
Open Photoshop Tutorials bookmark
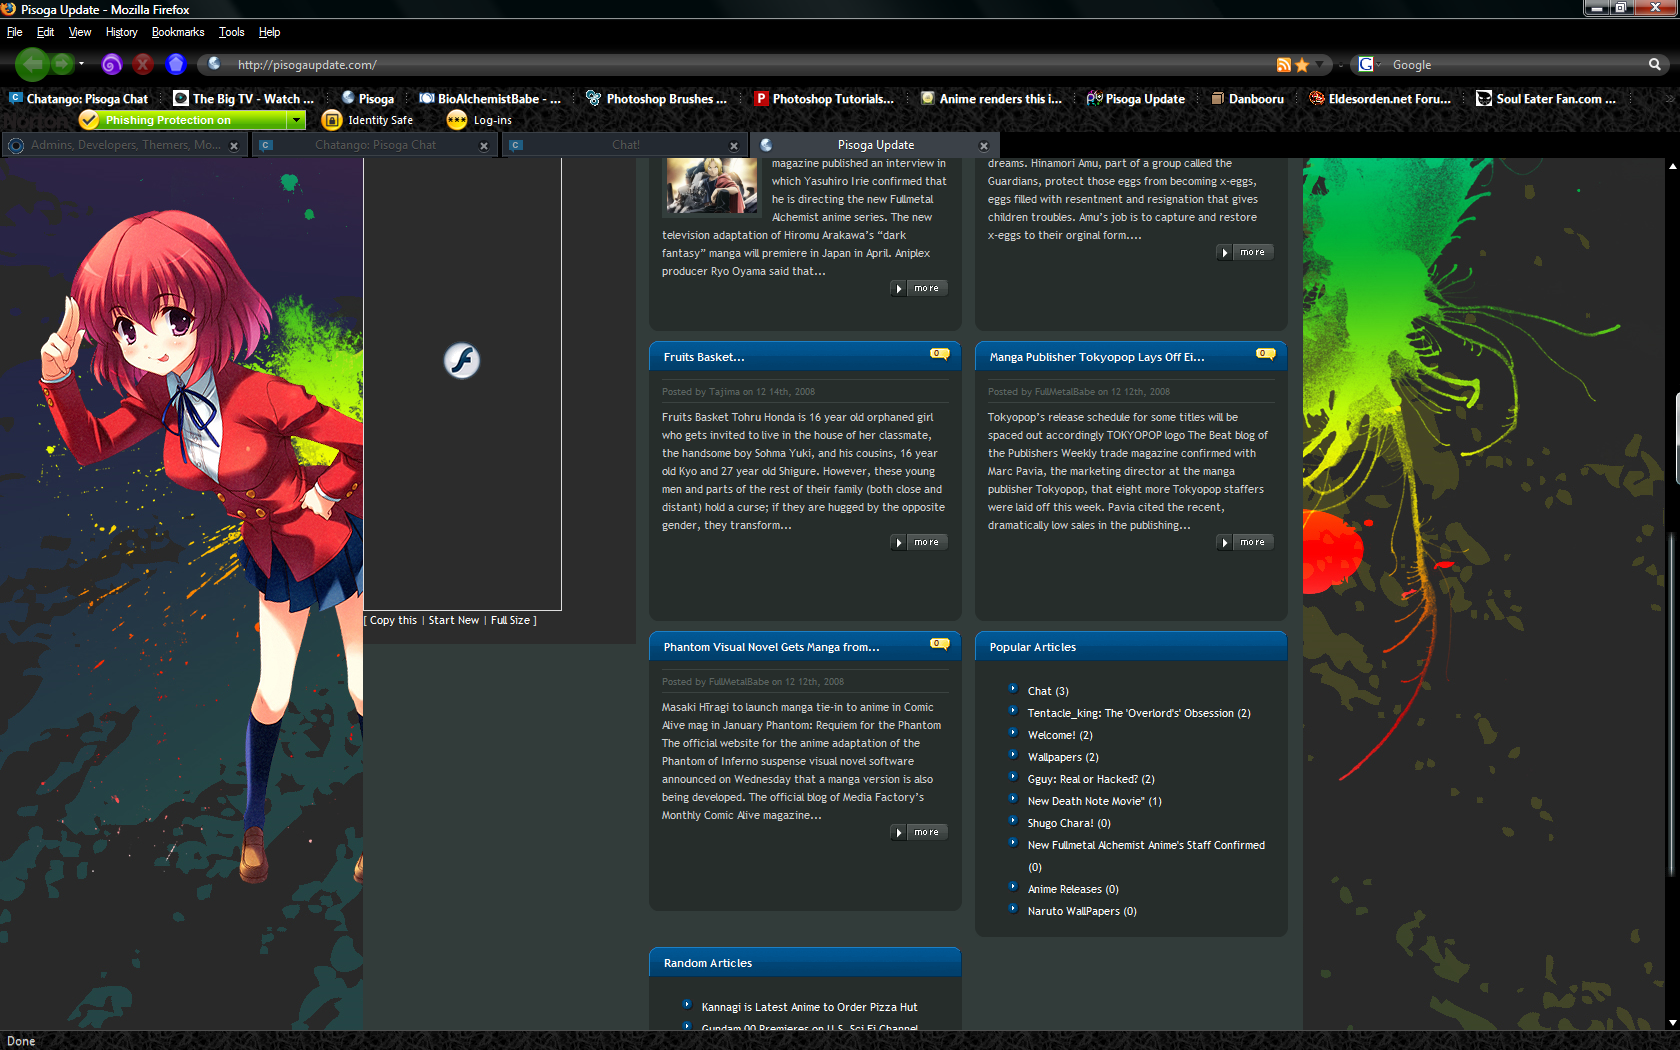click(x=825, y=99)
